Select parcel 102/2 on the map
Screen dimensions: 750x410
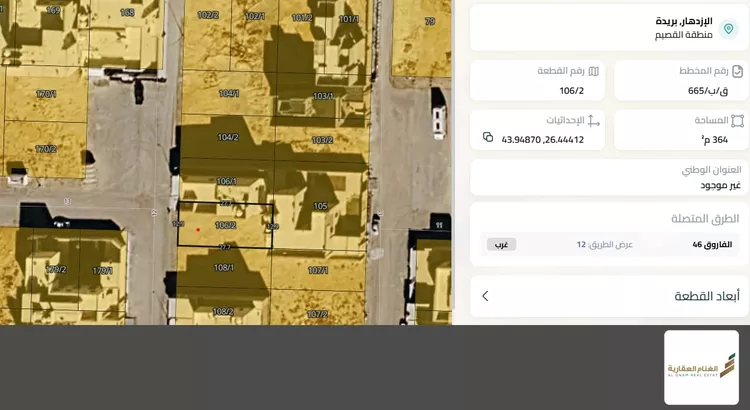208,15
